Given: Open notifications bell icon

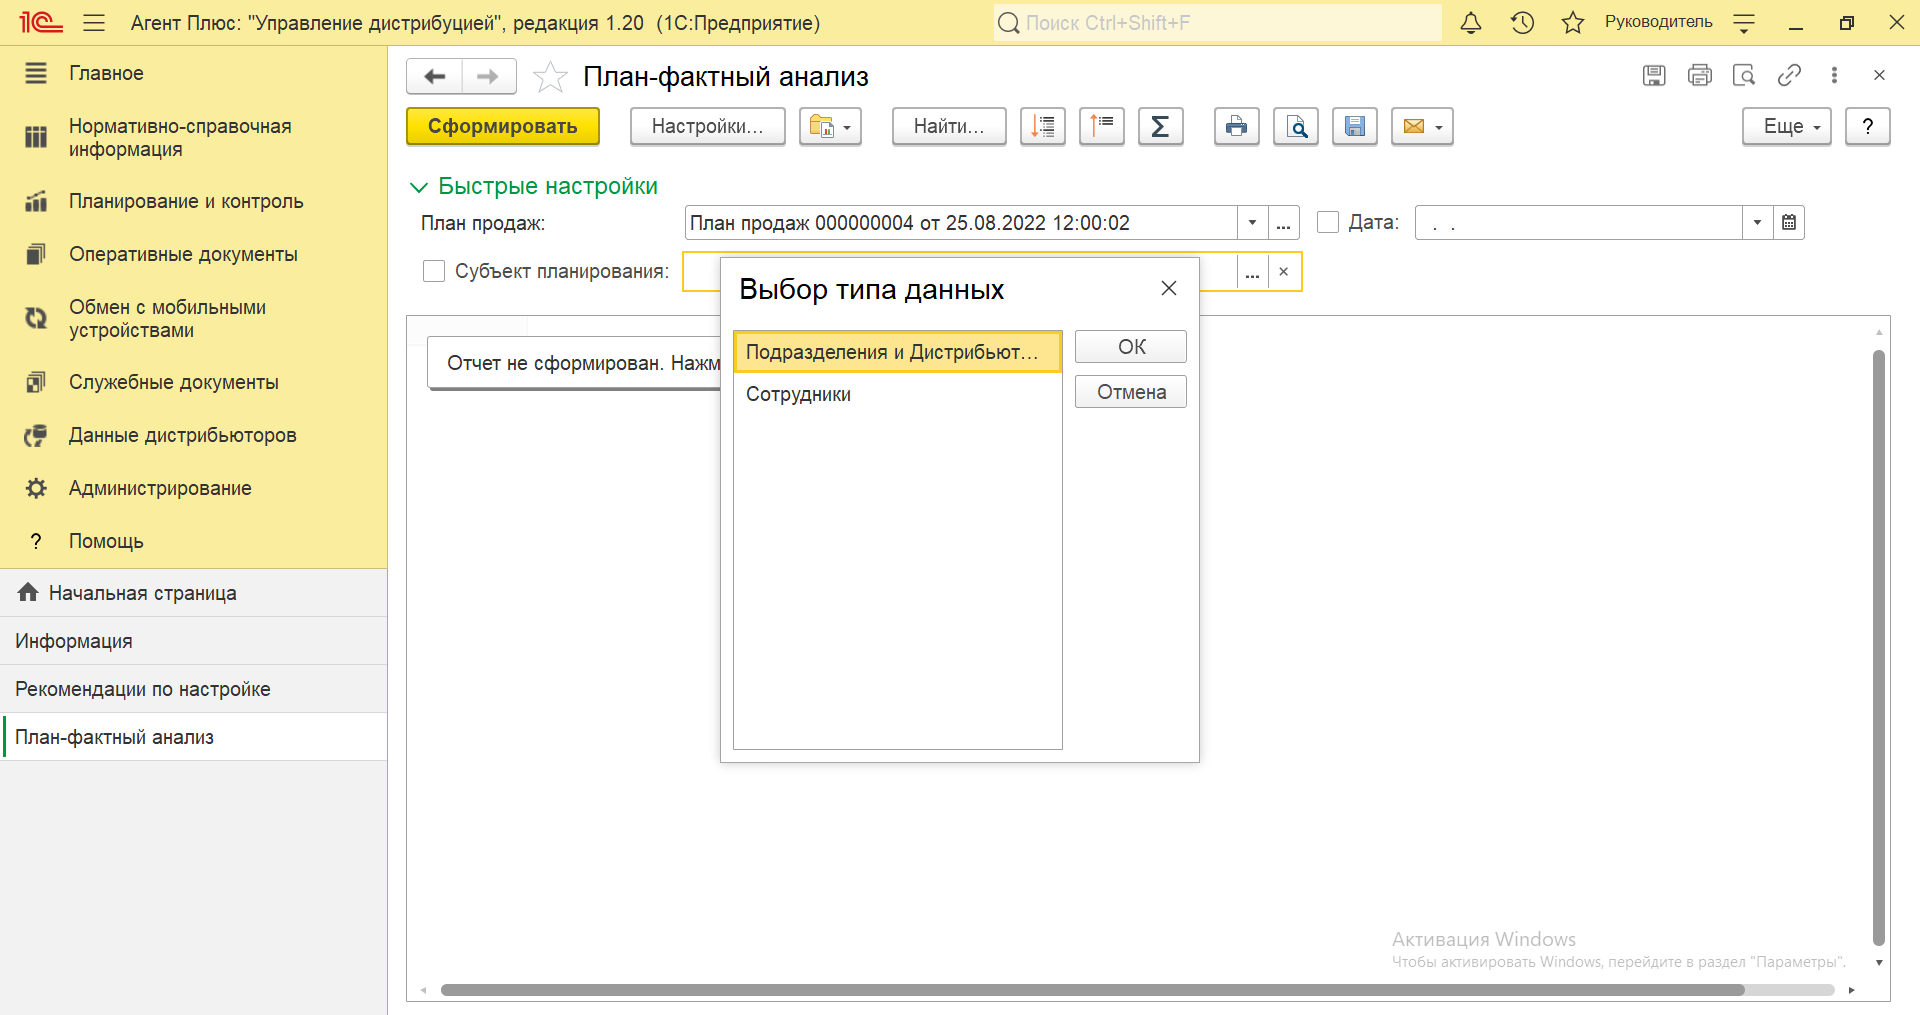Looking at the screenshot, I should (x=1470, y=23).
